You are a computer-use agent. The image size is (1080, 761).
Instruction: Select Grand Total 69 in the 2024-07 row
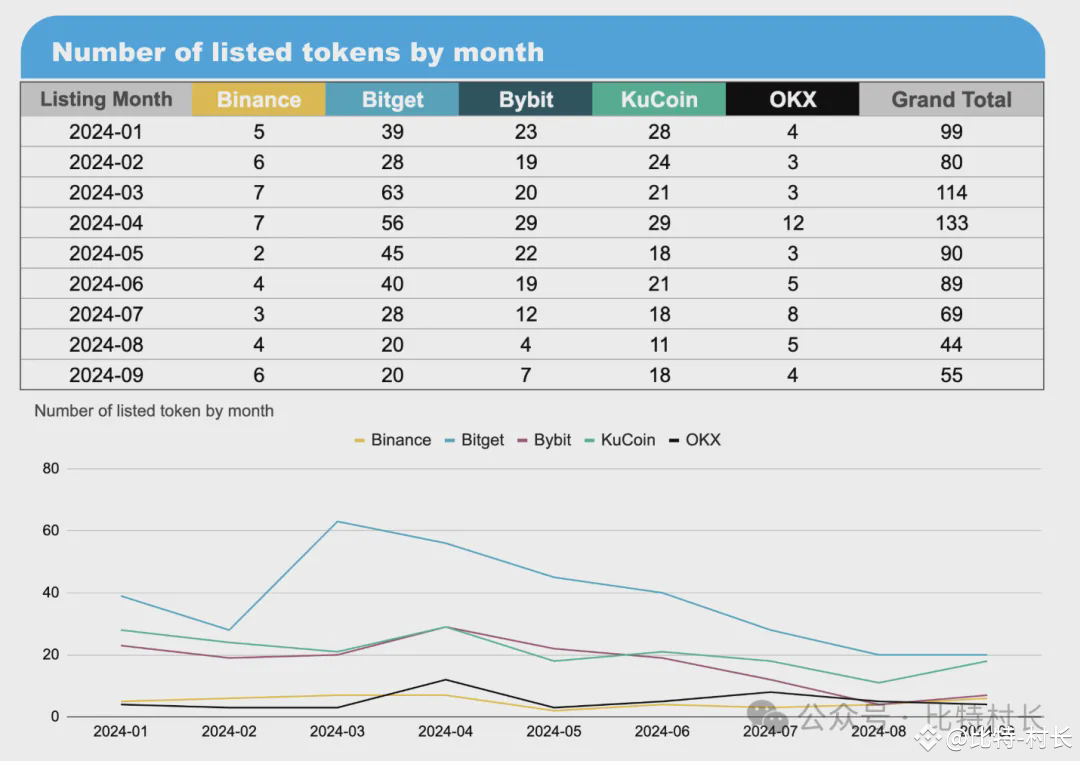click(951, 314)
